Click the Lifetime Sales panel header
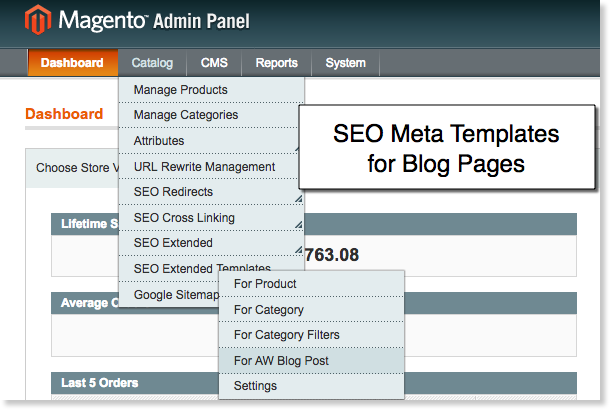The width and height of the screenshot is (610, 410). [x=314, y=224]
